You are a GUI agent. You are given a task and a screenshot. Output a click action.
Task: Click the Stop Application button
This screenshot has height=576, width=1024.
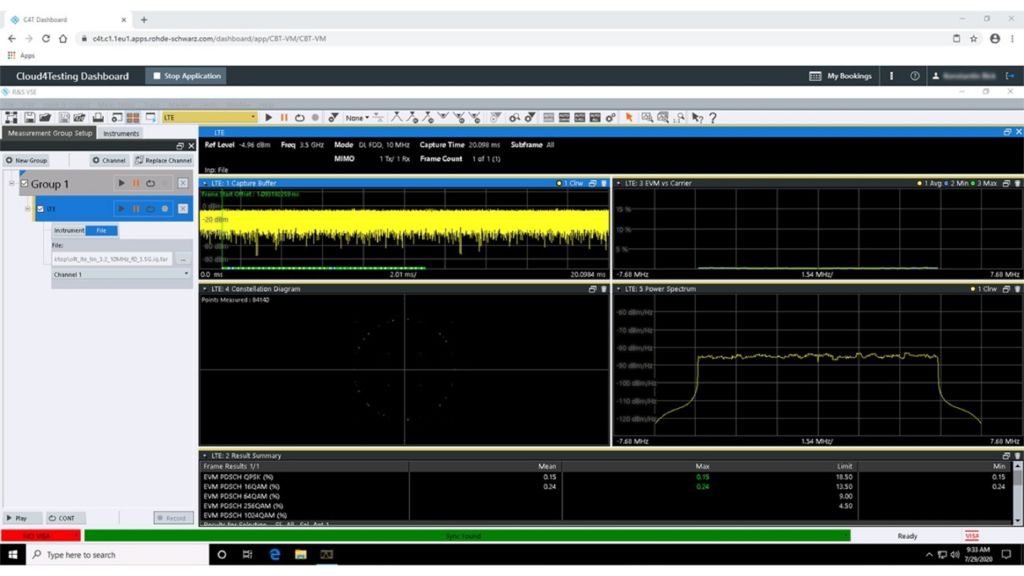point(187,76)
